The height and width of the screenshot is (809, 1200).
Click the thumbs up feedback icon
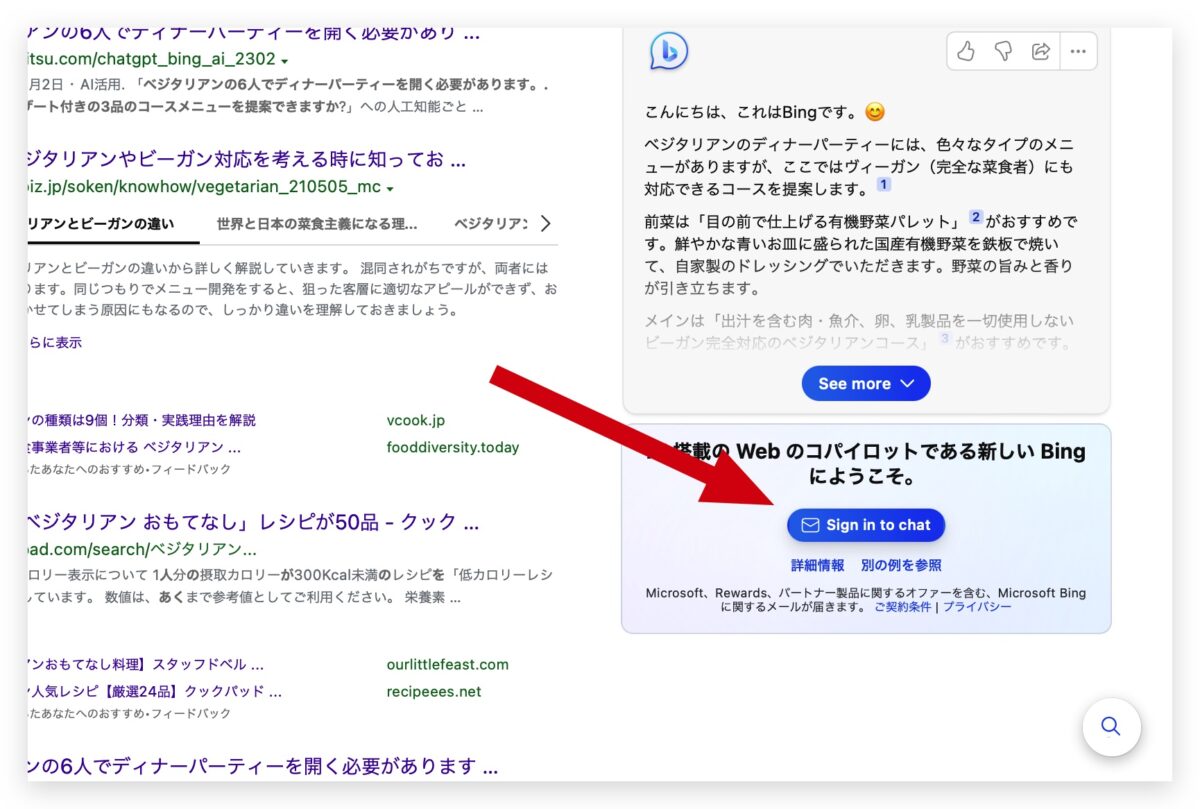(966, 52)
